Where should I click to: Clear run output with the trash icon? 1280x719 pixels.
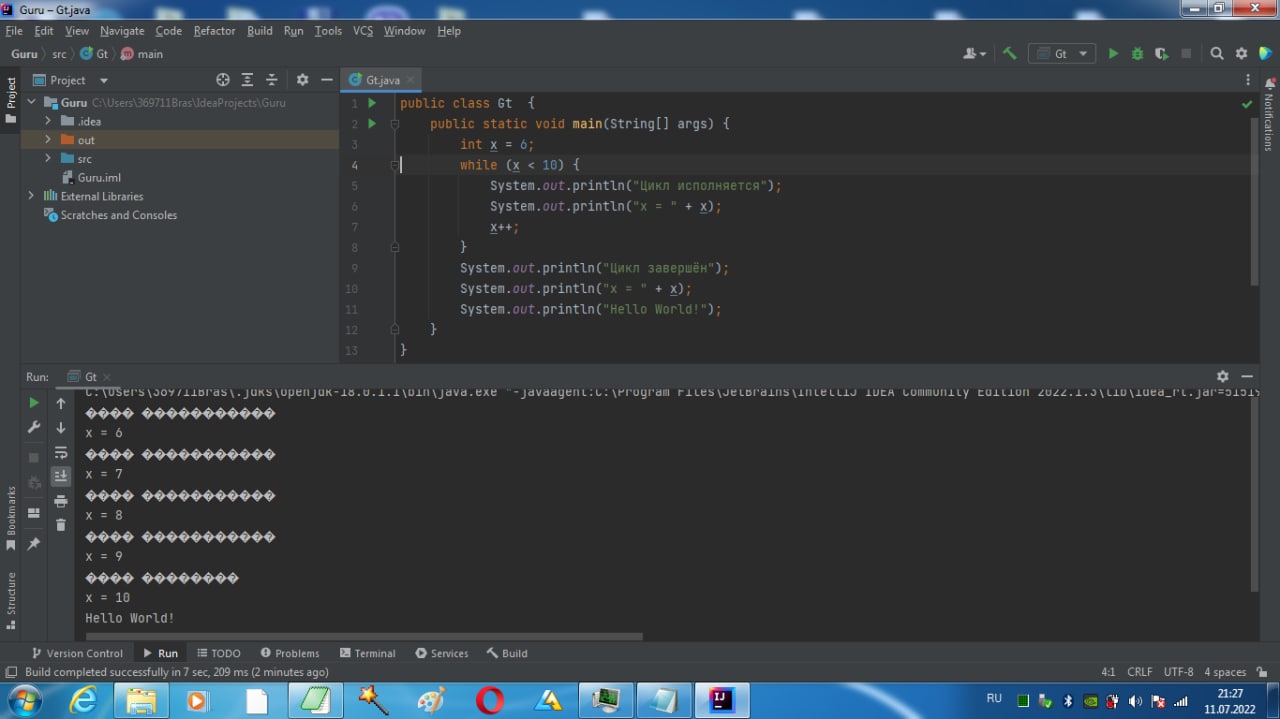click(61, 525)
